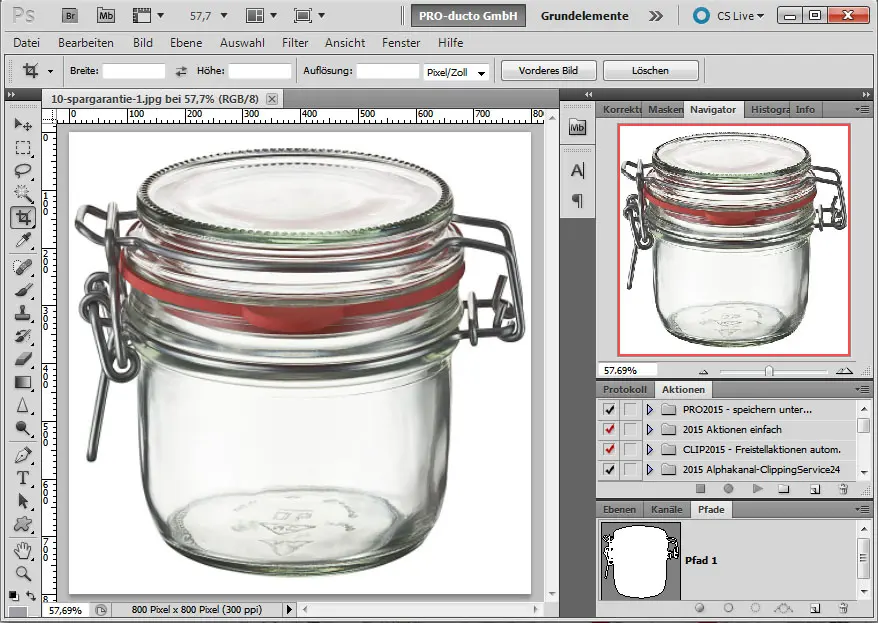Image resolution: width=878 pixels, height=623 pixels.
Task: Switch to the Ebenen tab
Action: pyautogui.click(x=620, y=510)
